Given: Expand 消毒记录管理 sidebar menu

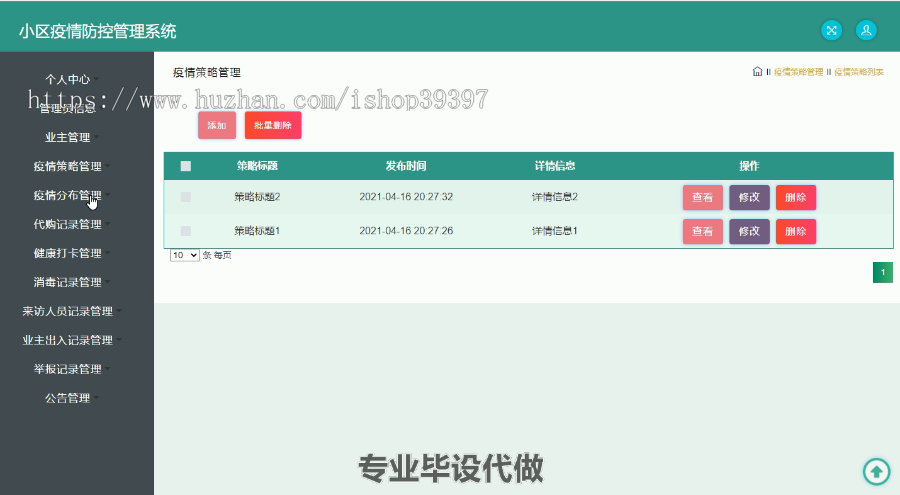Looking at the screenshot, I should point(68,283).
